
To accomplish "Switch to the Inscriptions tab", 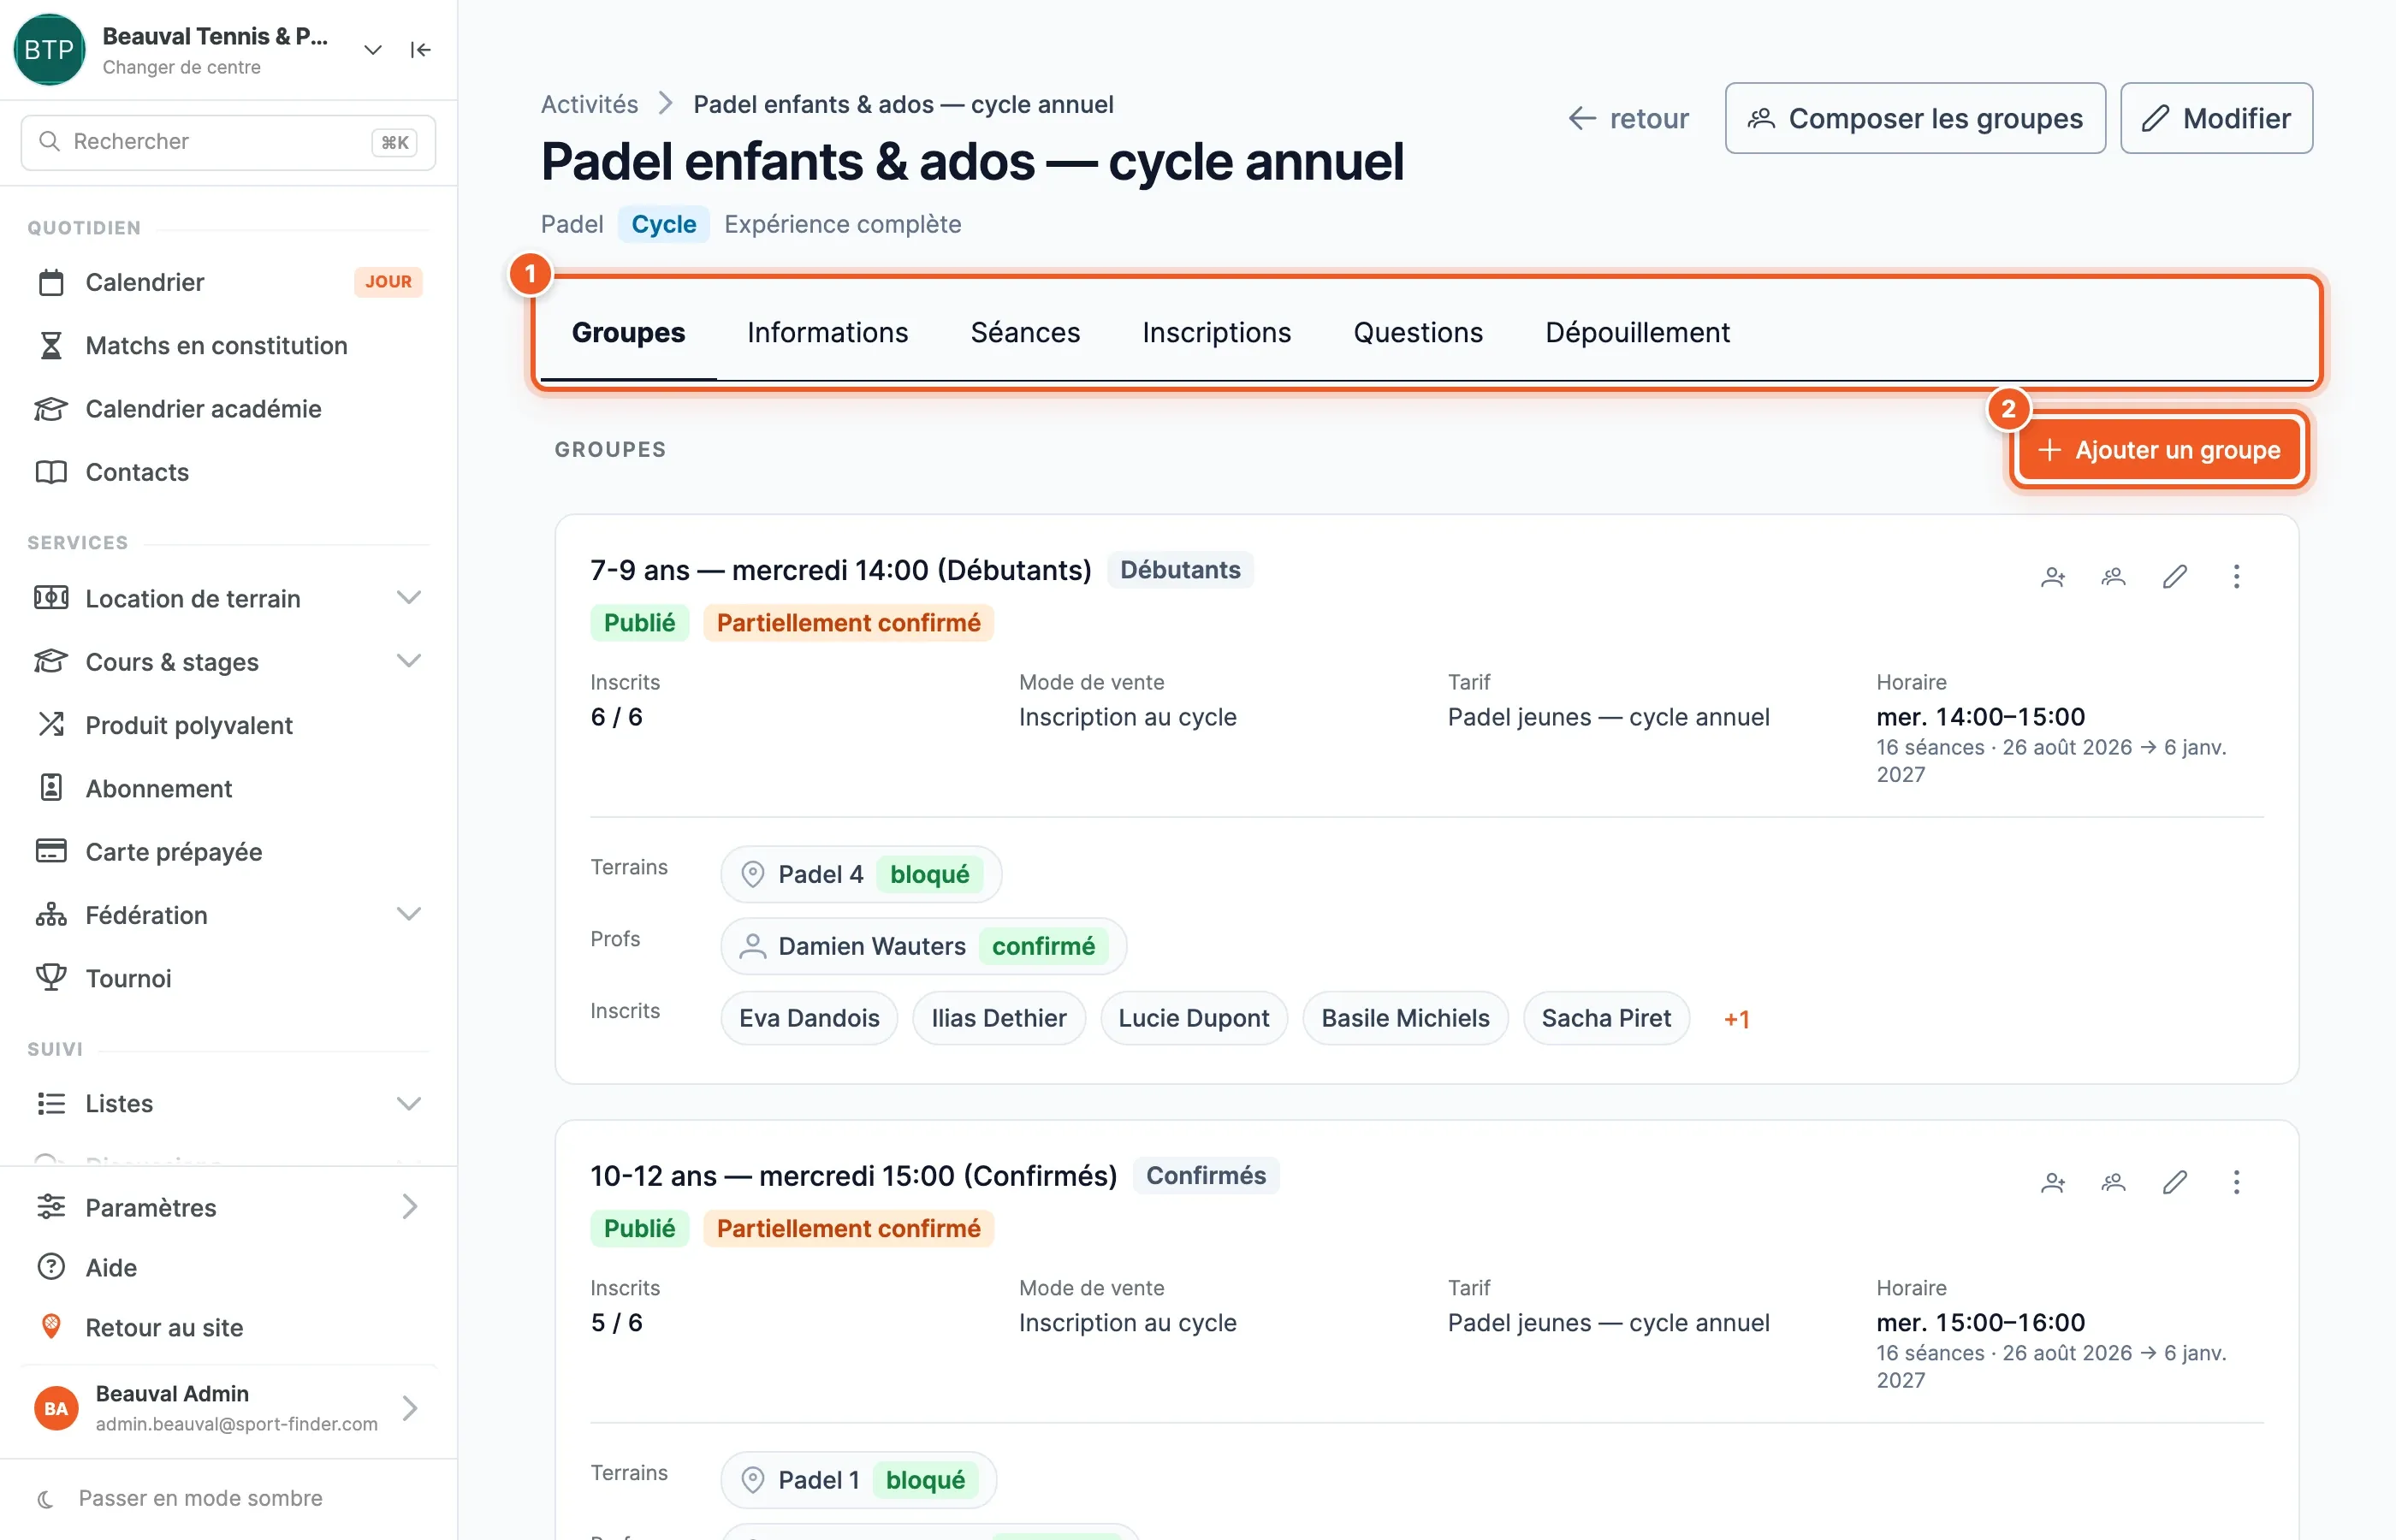I will 1216,332.
